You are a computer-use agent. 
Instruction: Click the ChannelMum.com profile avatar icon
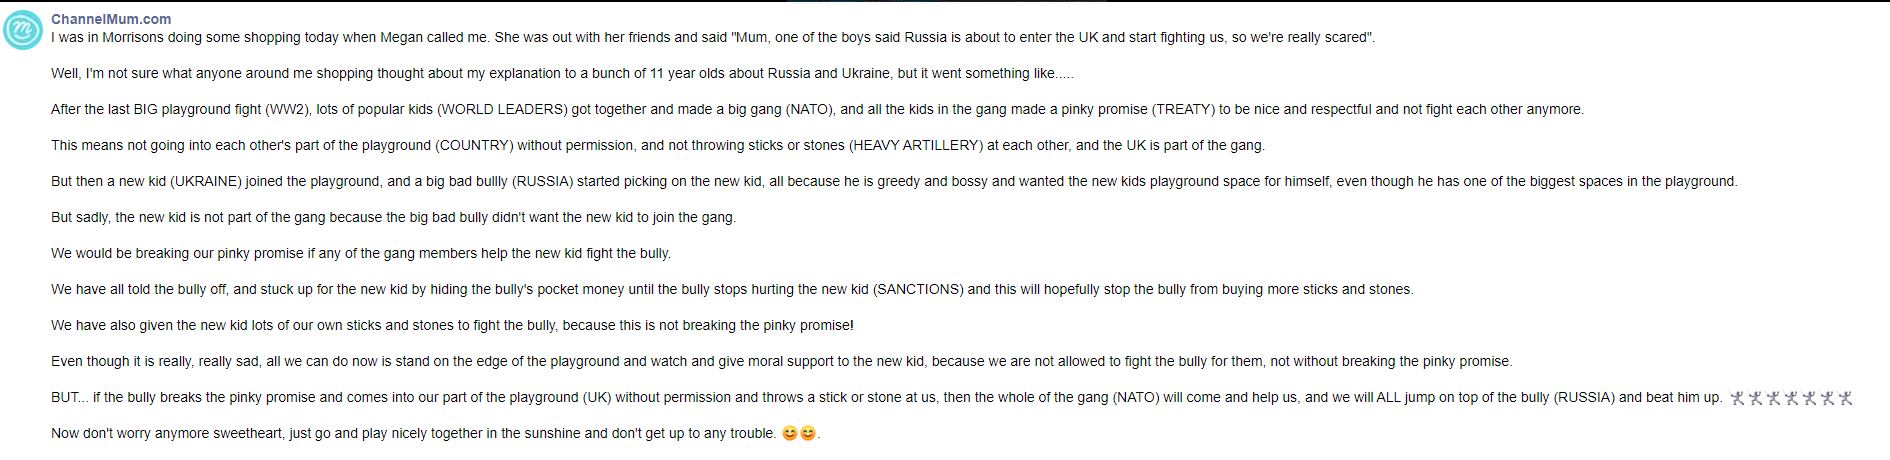click(23, 30)
